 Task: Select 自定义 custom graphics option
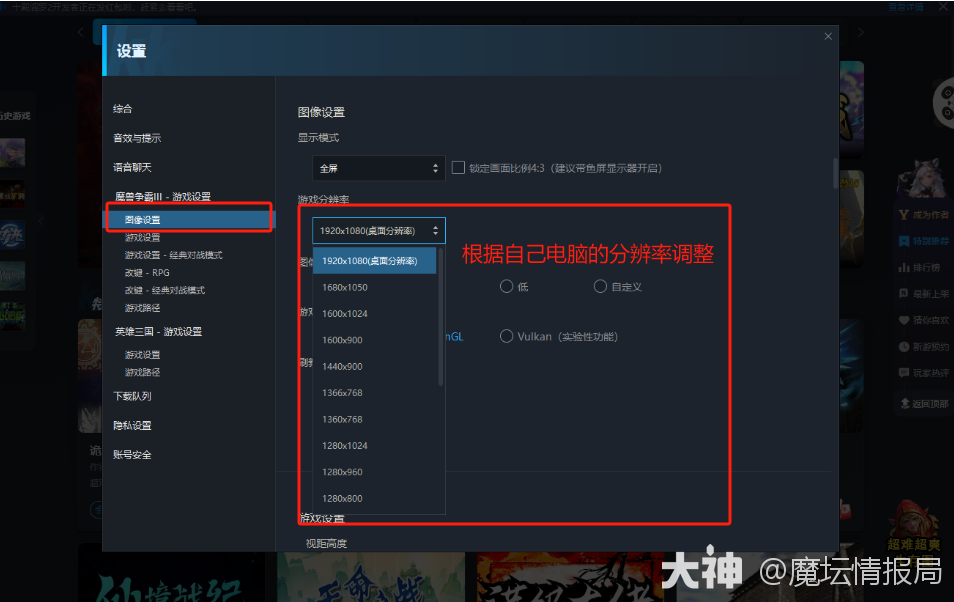(x=601, y=286)
